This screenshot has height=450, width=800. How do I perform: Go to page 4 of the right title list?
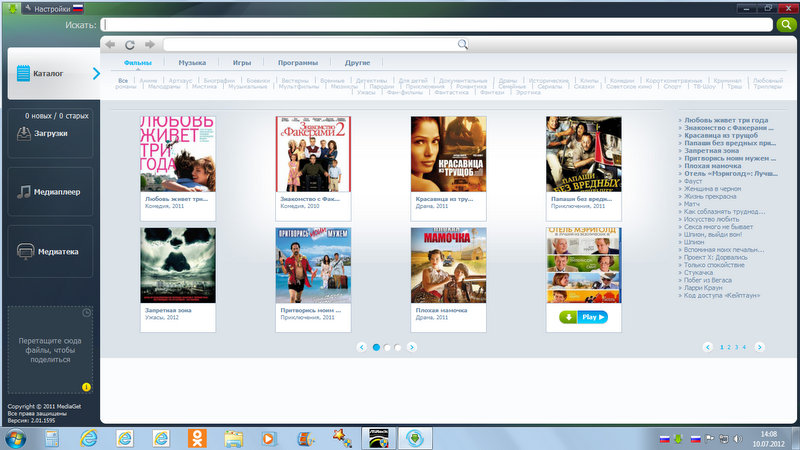pos(744,347)
